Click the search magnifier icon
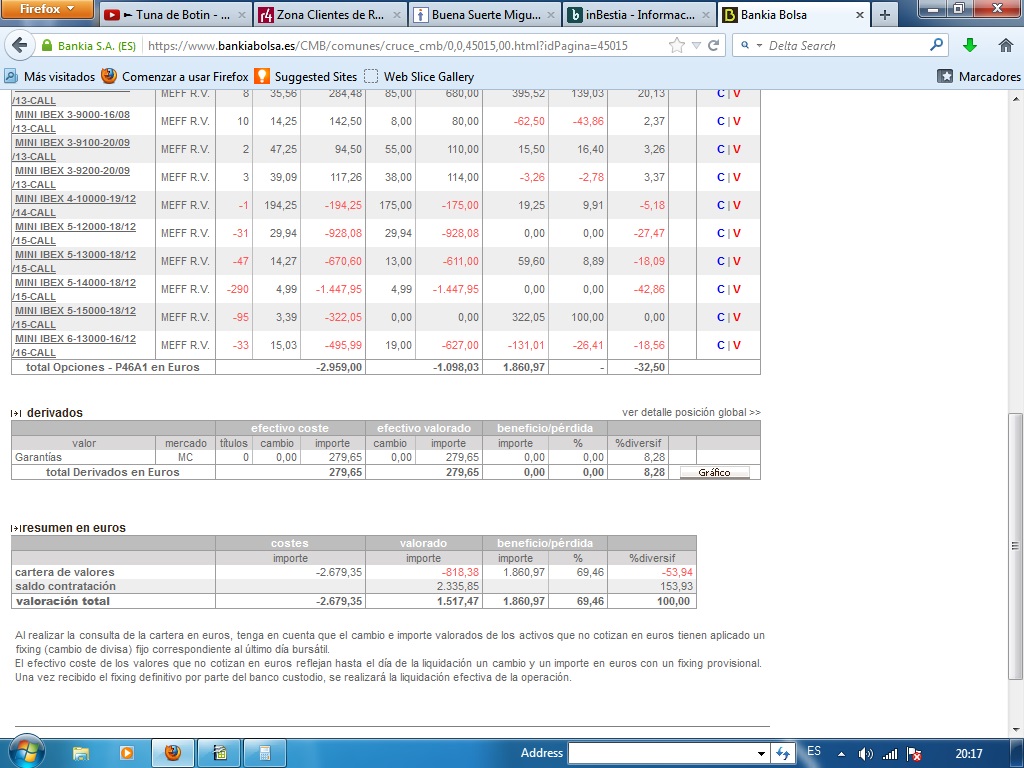 pos(936,46)
